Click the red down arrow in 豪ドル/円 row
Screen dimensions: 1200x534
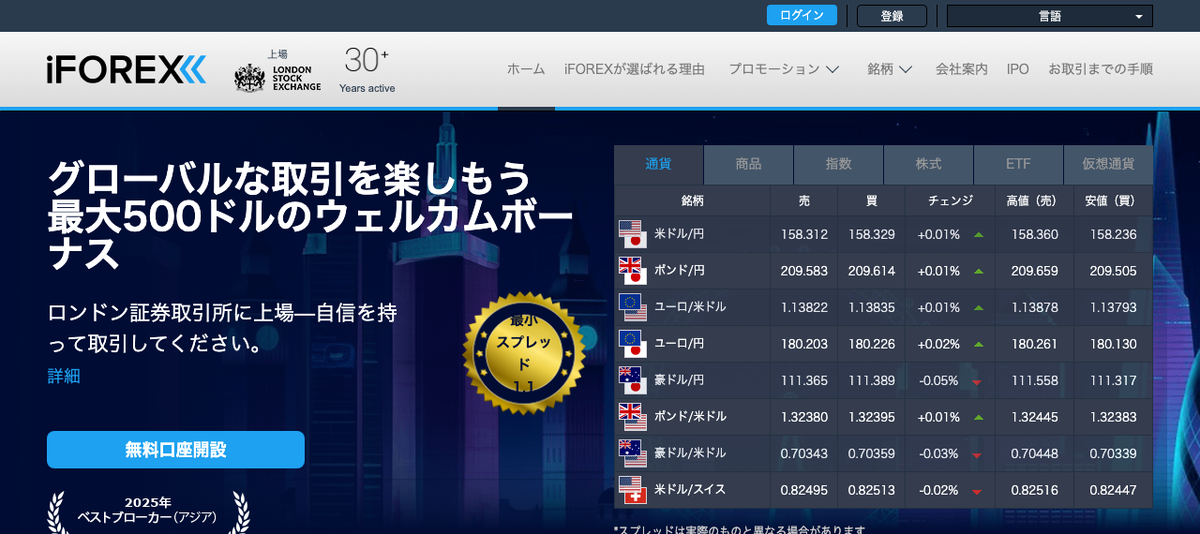coord(977,381)
